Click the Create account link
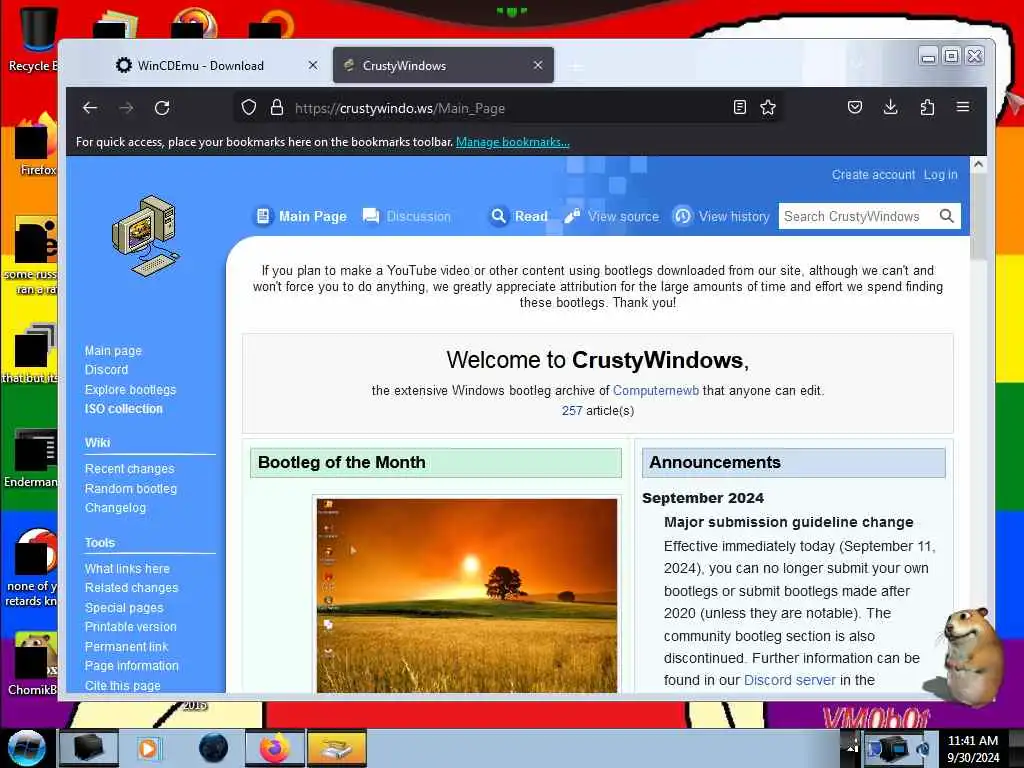Image resolution: width=1024 pixels, height=768 pixels. pos(873,174)
